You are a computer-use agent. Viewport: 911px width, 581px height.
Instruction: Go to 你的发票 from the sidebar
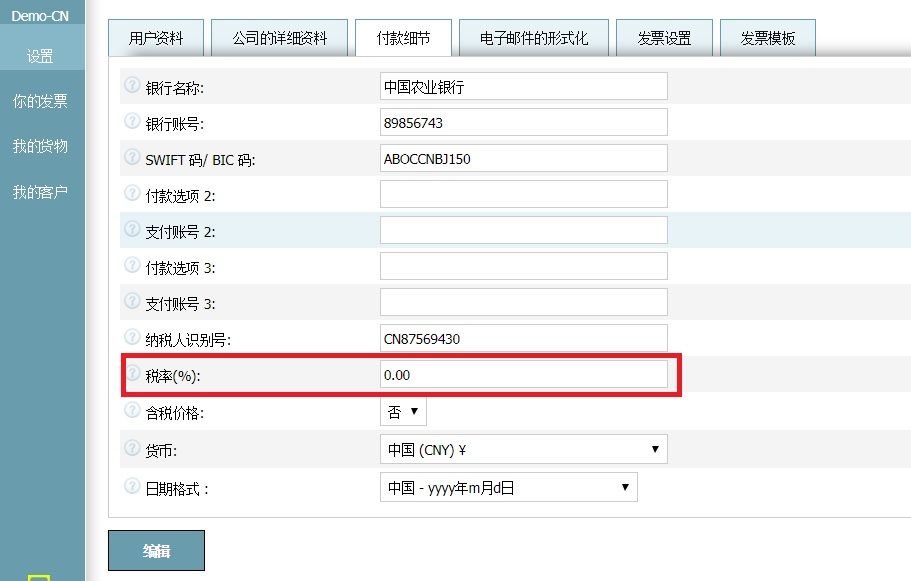[41, 101]
